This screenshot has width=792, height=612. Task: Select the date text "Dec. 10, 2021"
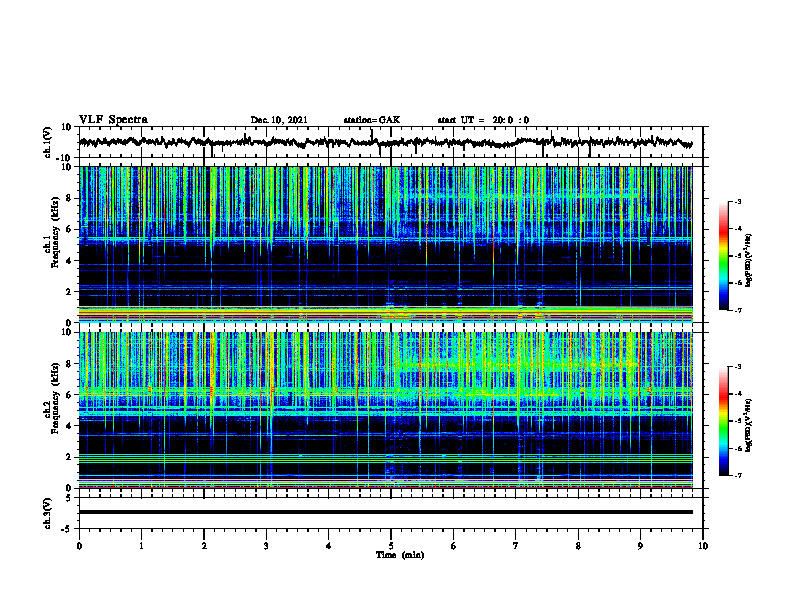point(279,120)
